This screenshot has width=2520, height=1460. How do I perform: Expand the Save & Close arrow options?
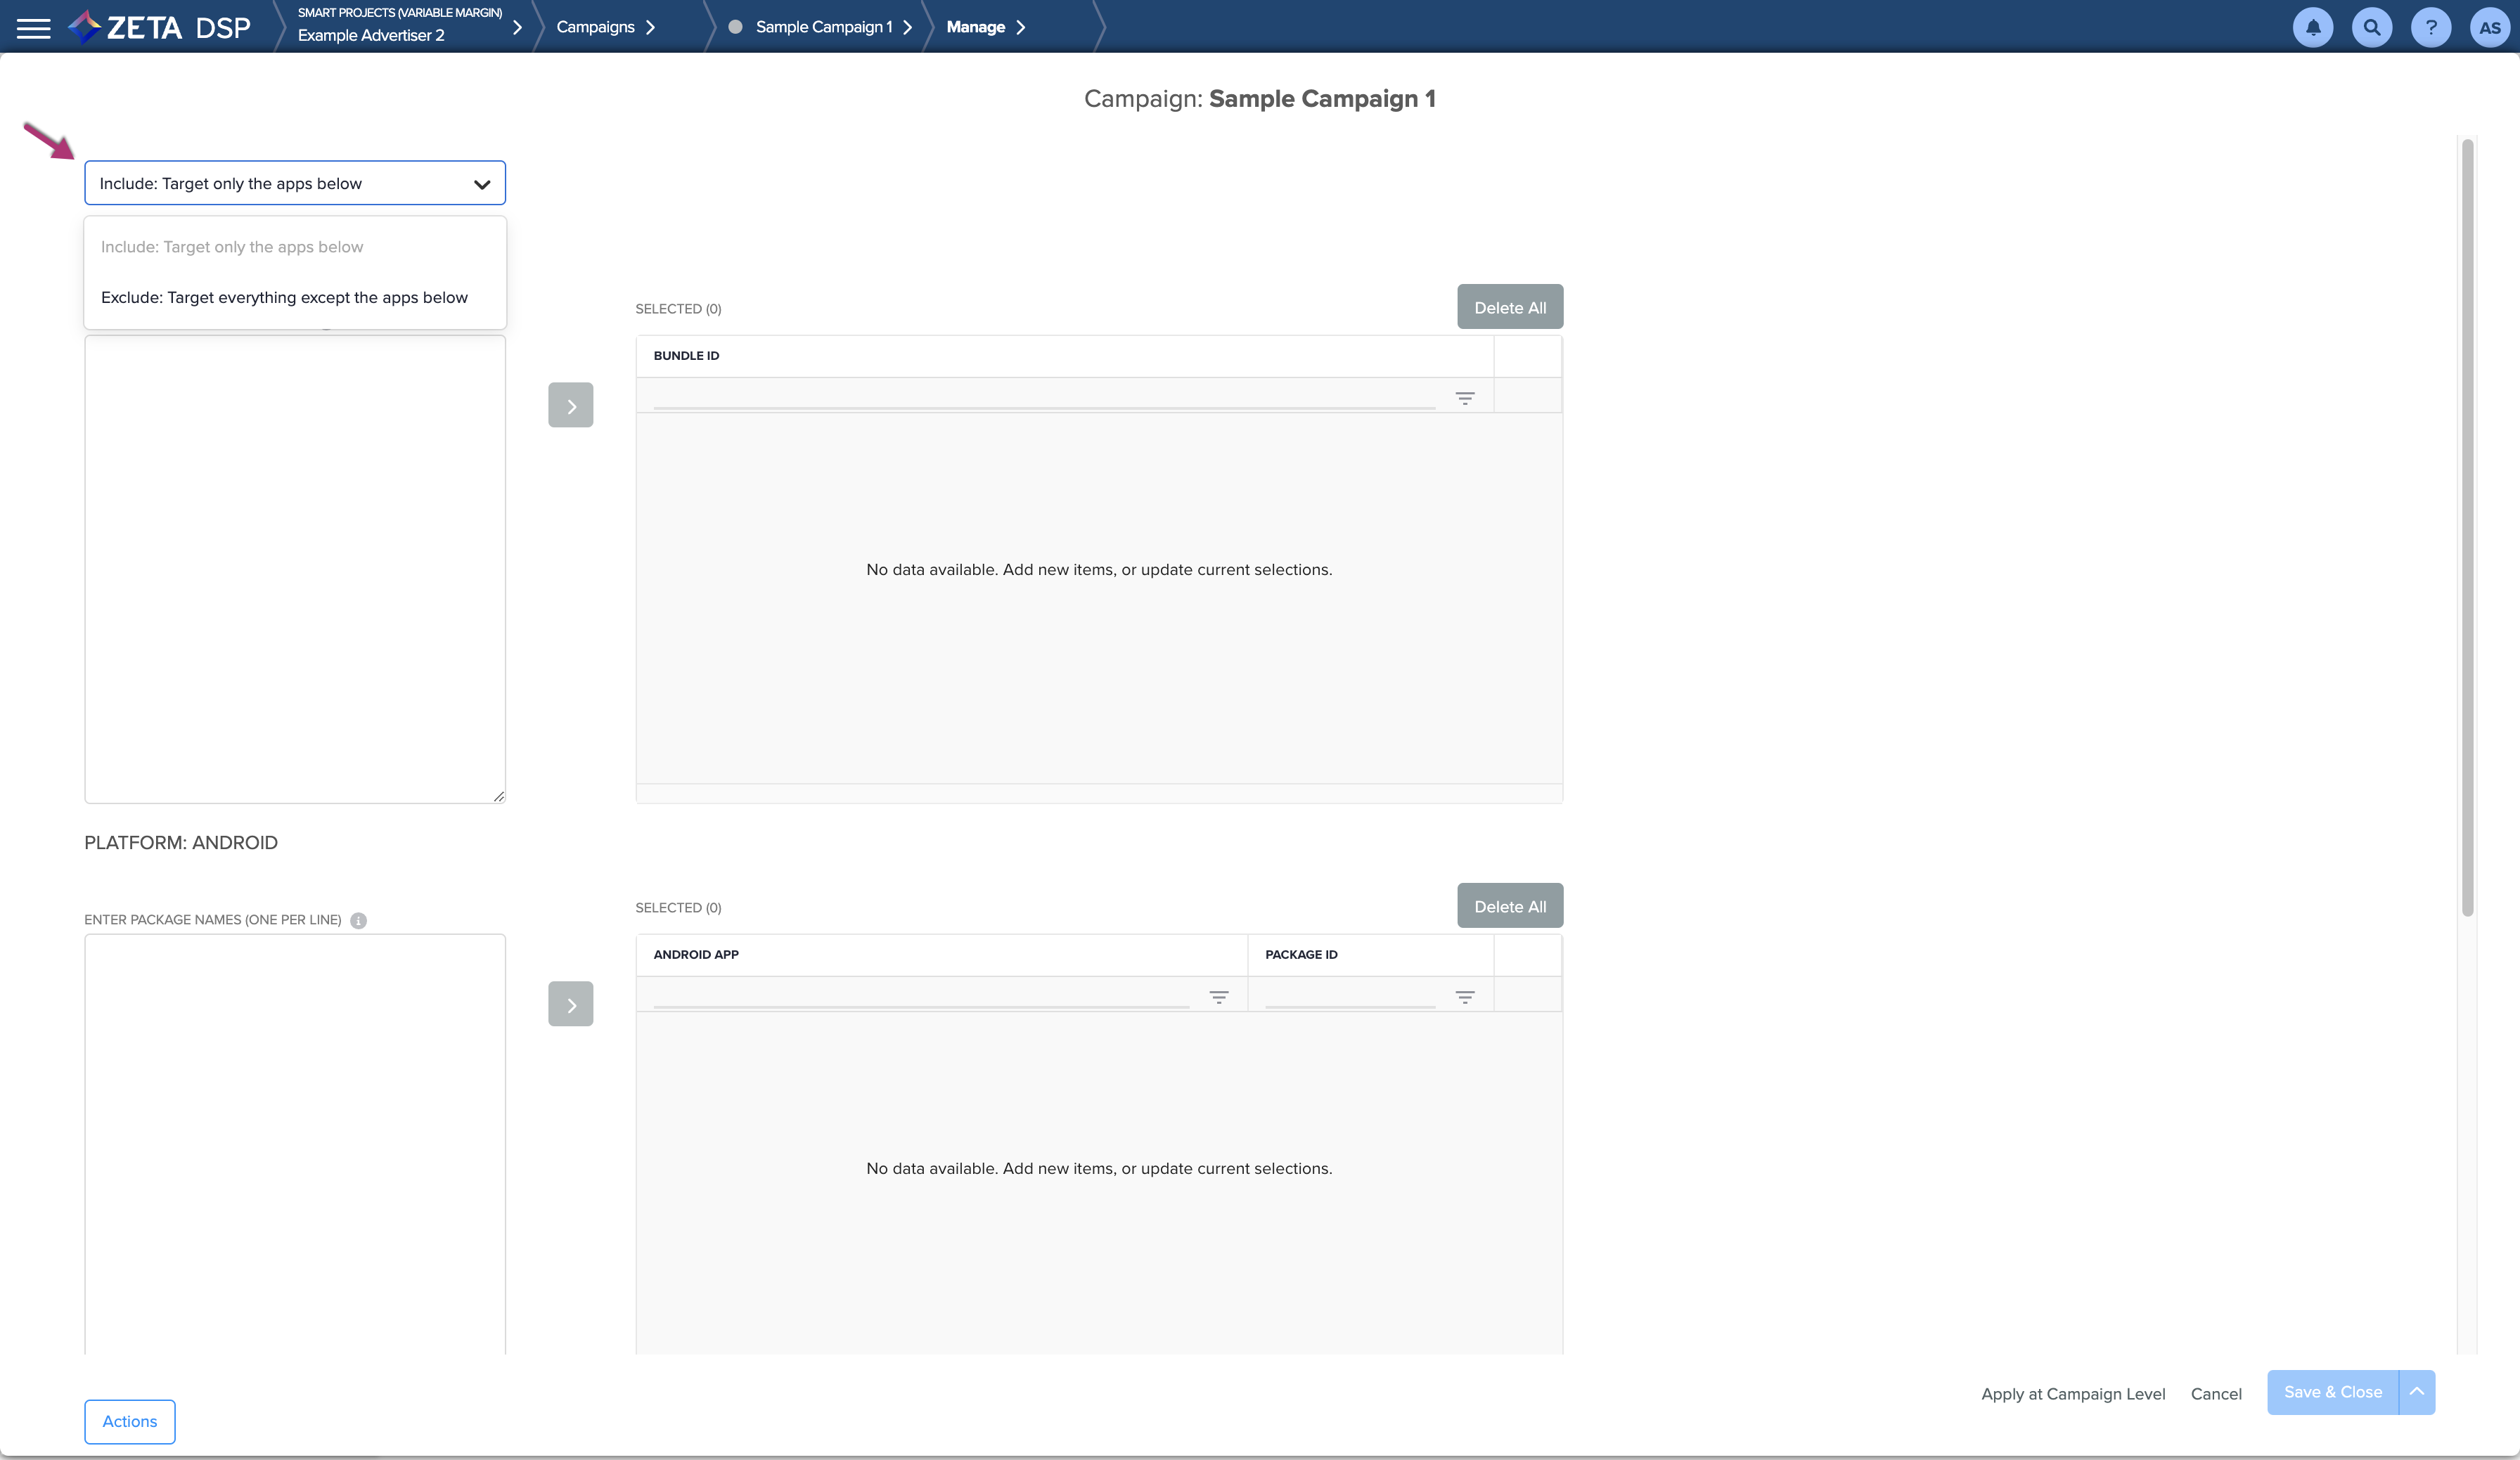point(2416,1392)
